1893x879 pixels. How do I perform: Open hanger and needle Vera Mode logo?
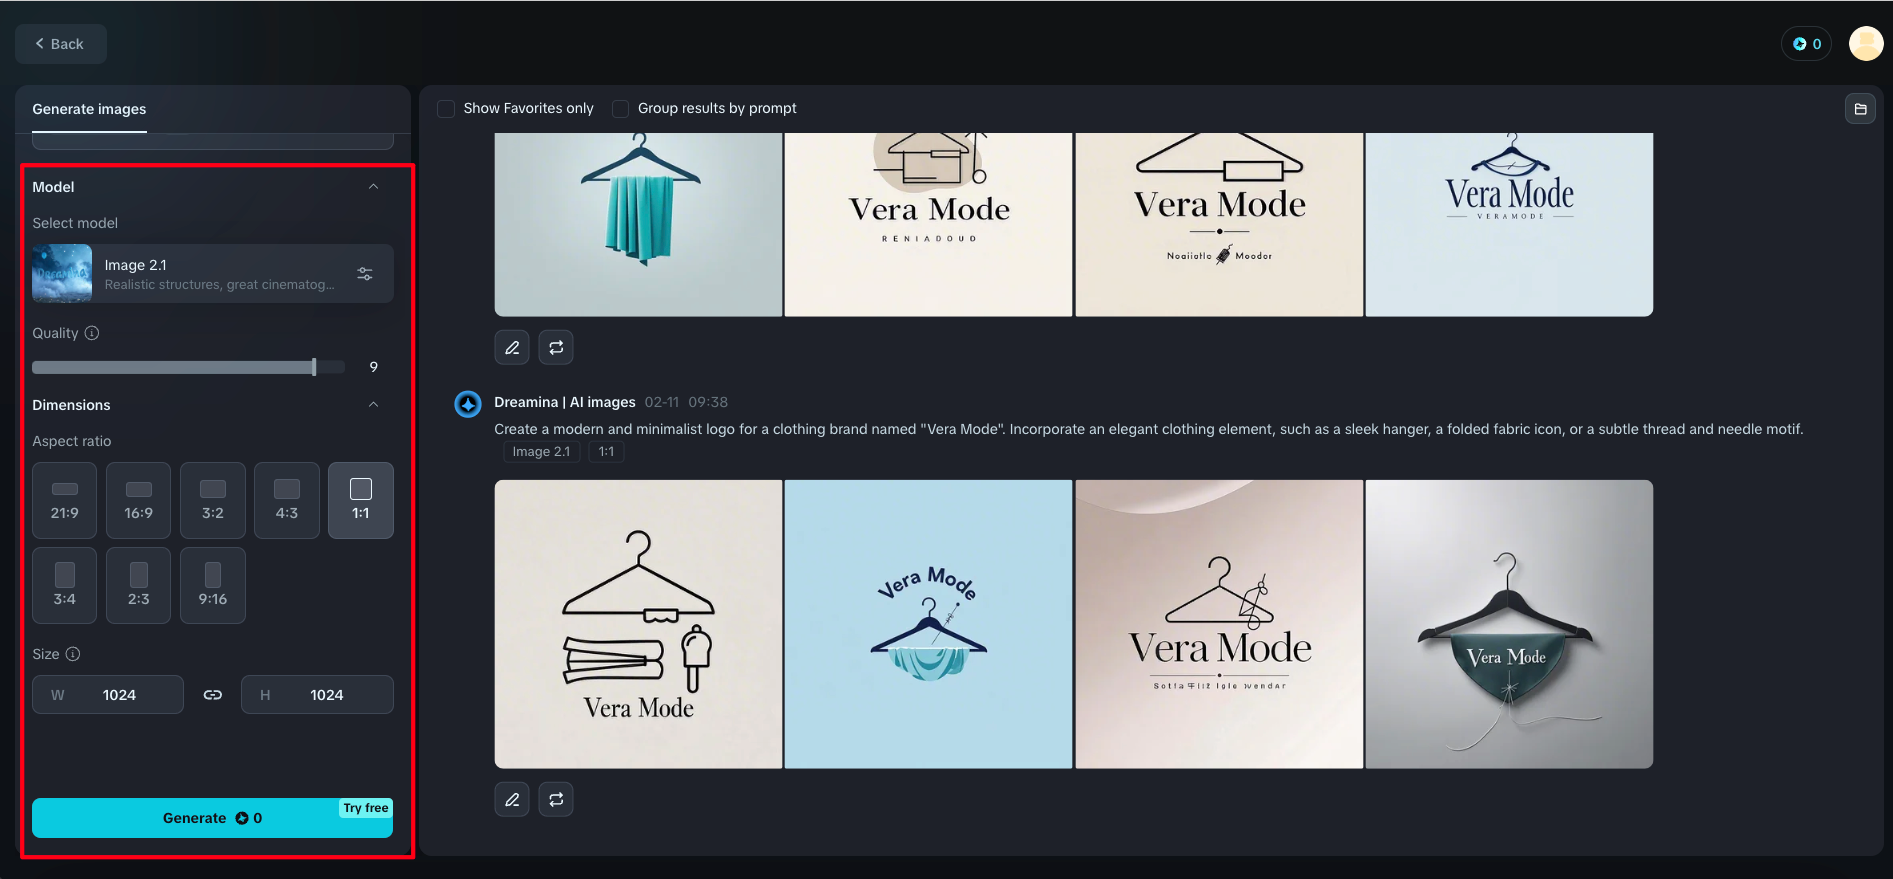click(x=1219, y=624)
